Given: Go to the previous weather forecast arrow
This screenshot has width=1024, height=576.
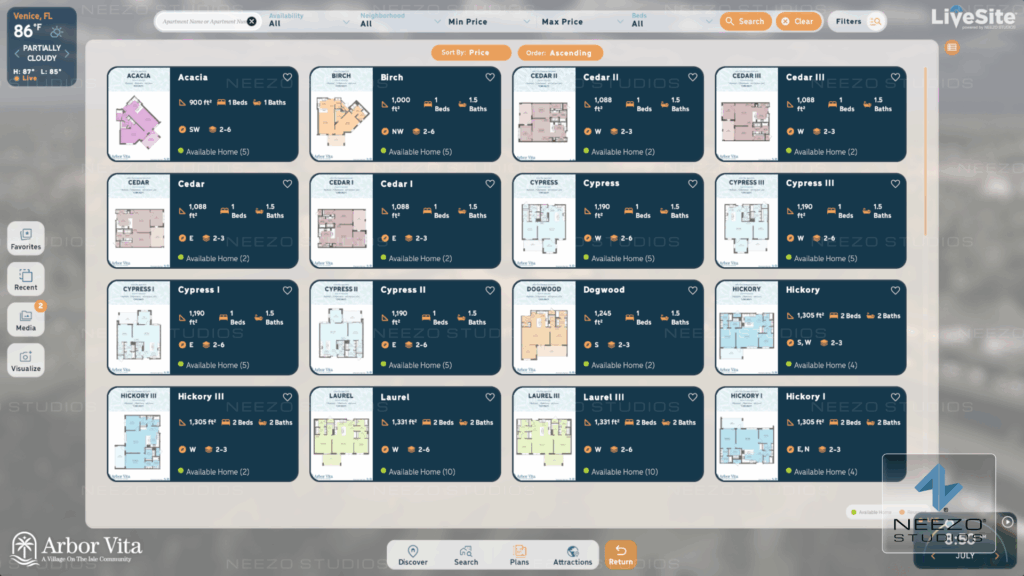Looking at the screenshot, I should pos(17,54).
